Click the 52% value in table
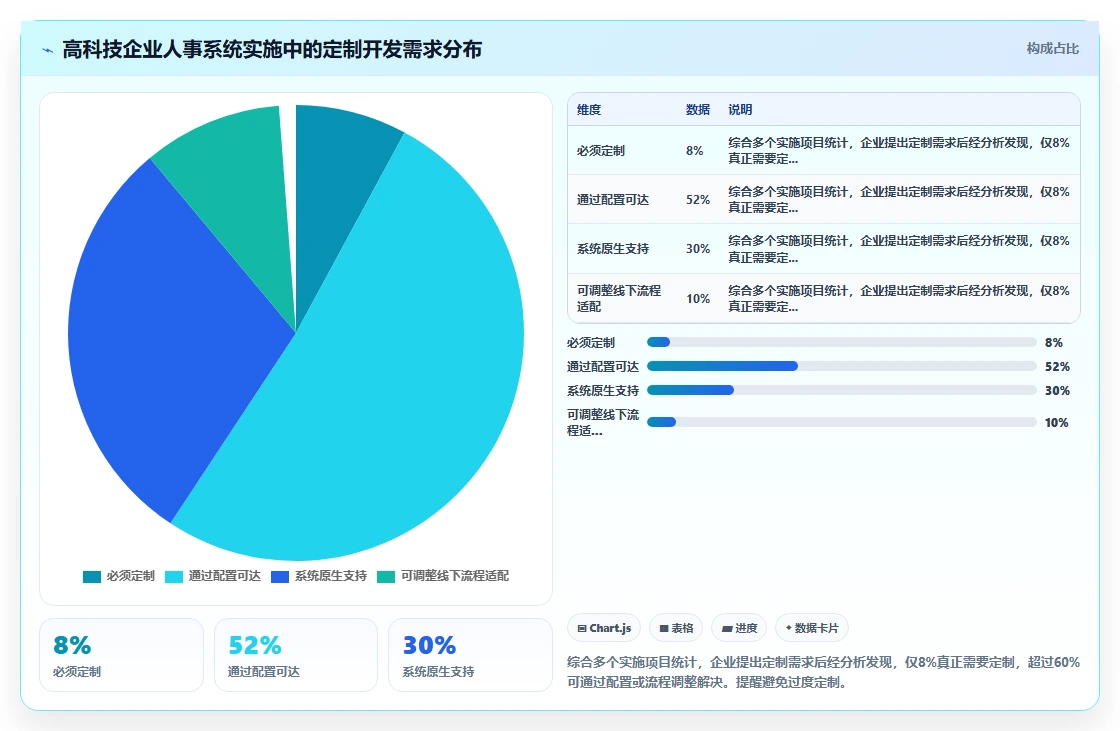The width and height of the screenshot is (1120, 731). click(698, 200)
